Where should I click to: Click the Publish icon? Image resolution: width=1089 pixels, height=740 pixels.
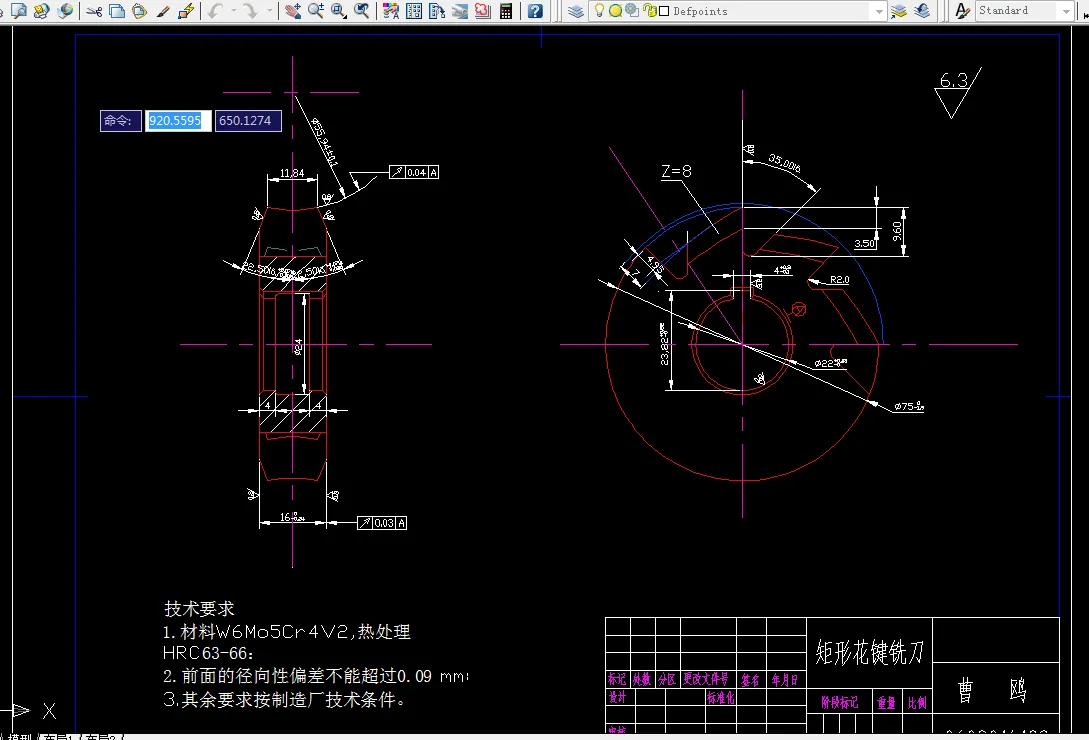(x=42, y=10)
